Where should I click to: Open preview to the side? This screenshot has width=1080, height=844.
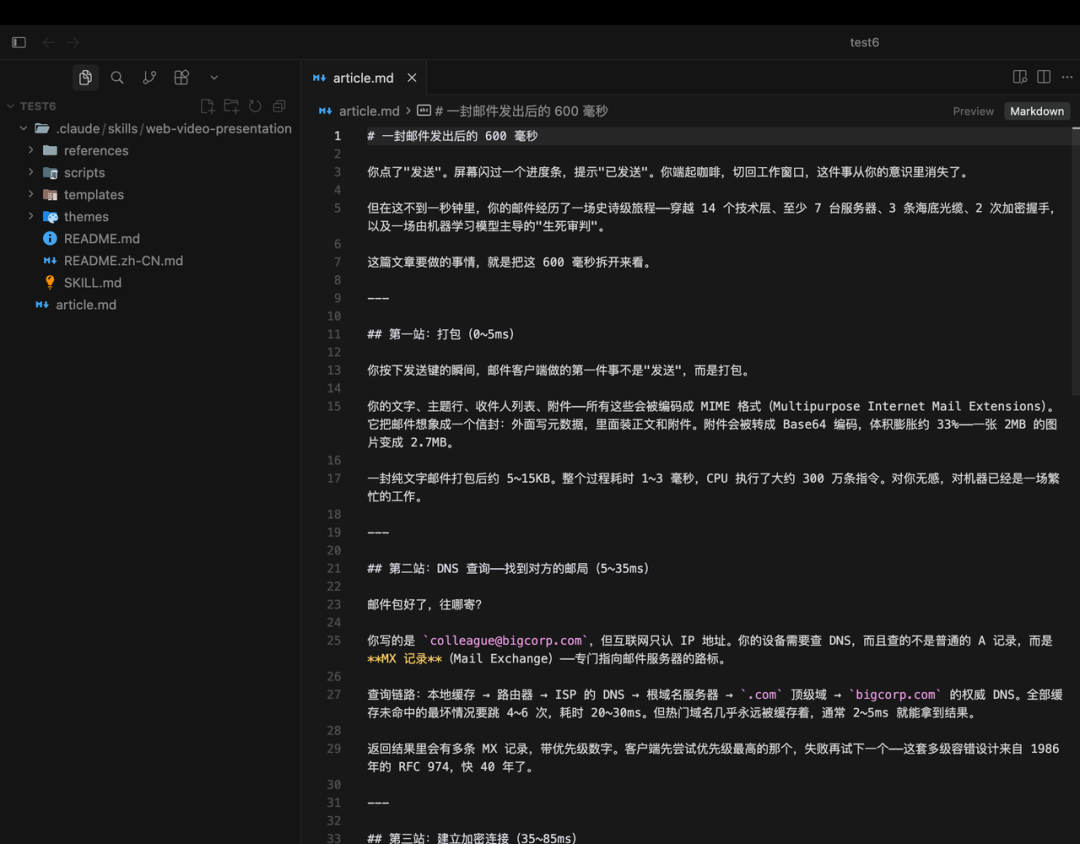coord(1020,77)
